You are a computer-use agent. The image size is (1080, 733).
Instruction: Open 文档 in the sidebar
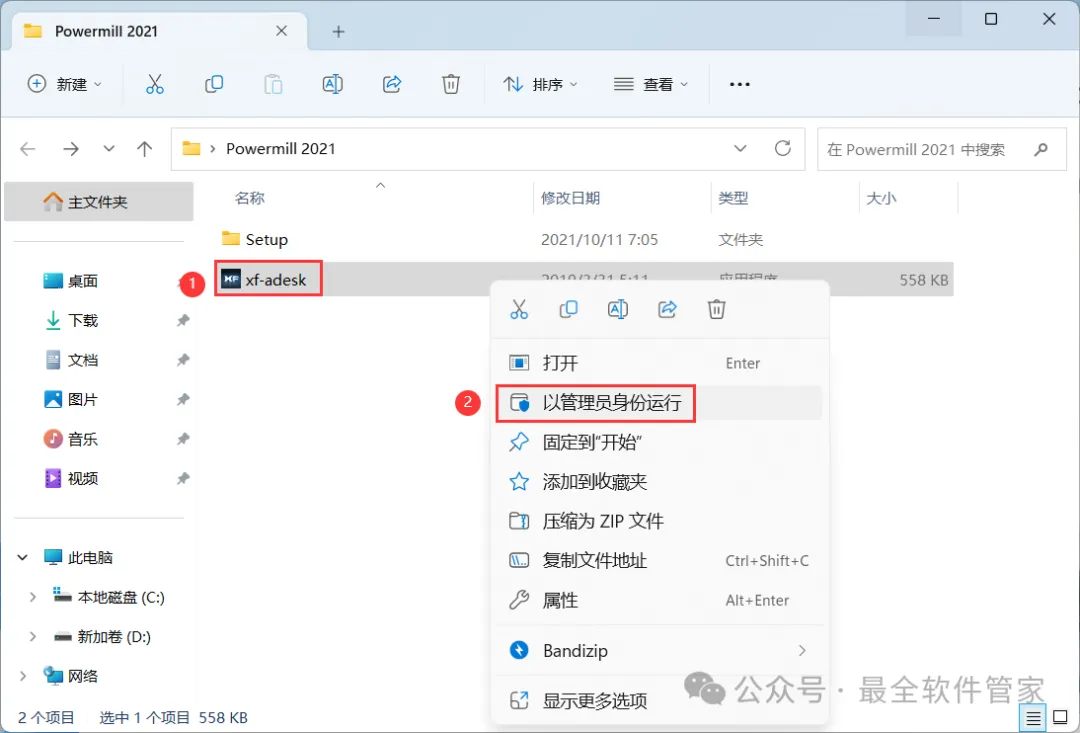click(83, 360)
